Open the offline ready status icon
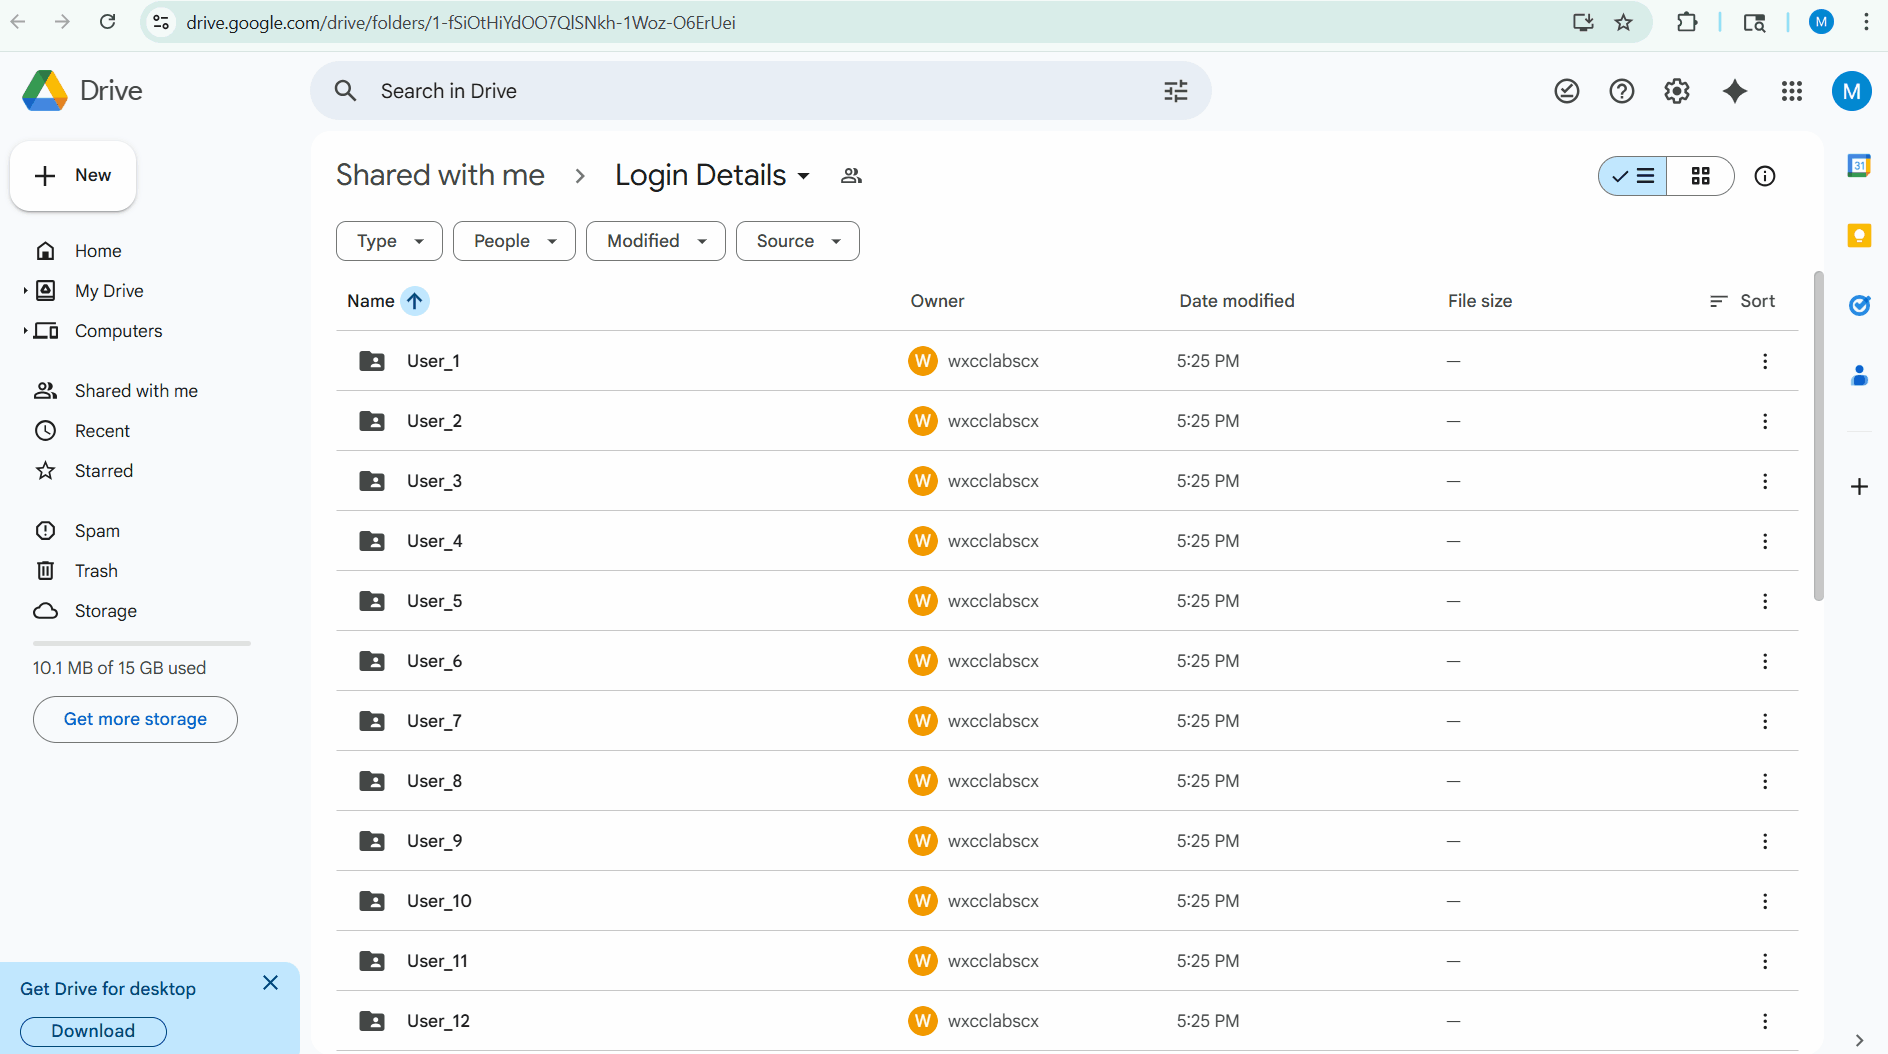 (1566, 91)
